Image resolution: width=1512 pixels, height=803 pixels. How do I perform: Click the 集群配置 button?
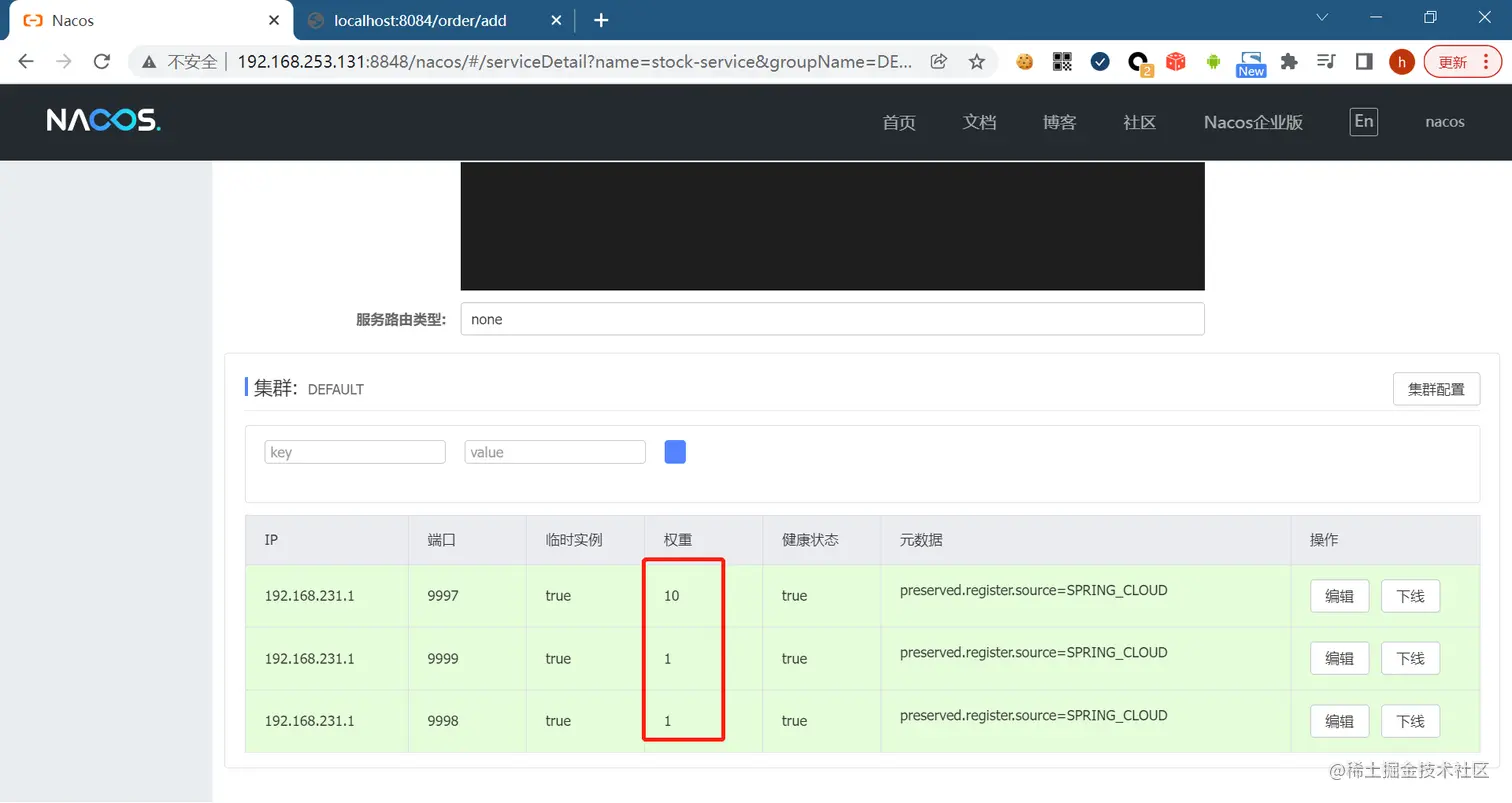pyautogui.click(x=1436, y=389)
